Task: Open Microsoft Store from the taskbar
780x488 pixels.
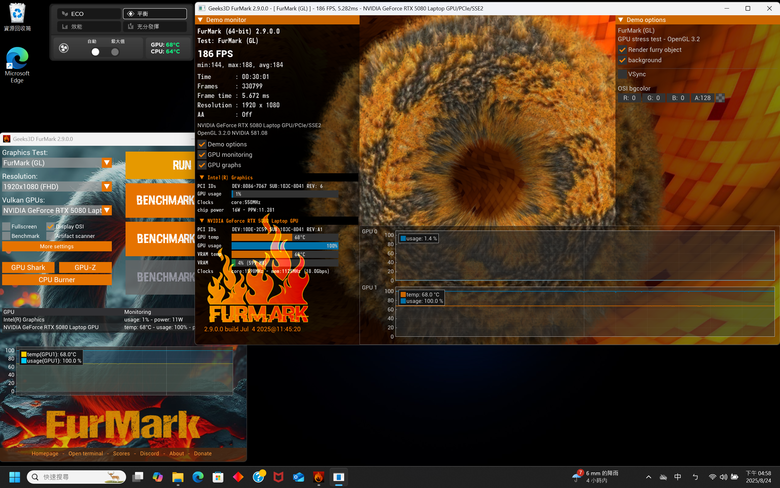Action: click(x=218, y=477)
